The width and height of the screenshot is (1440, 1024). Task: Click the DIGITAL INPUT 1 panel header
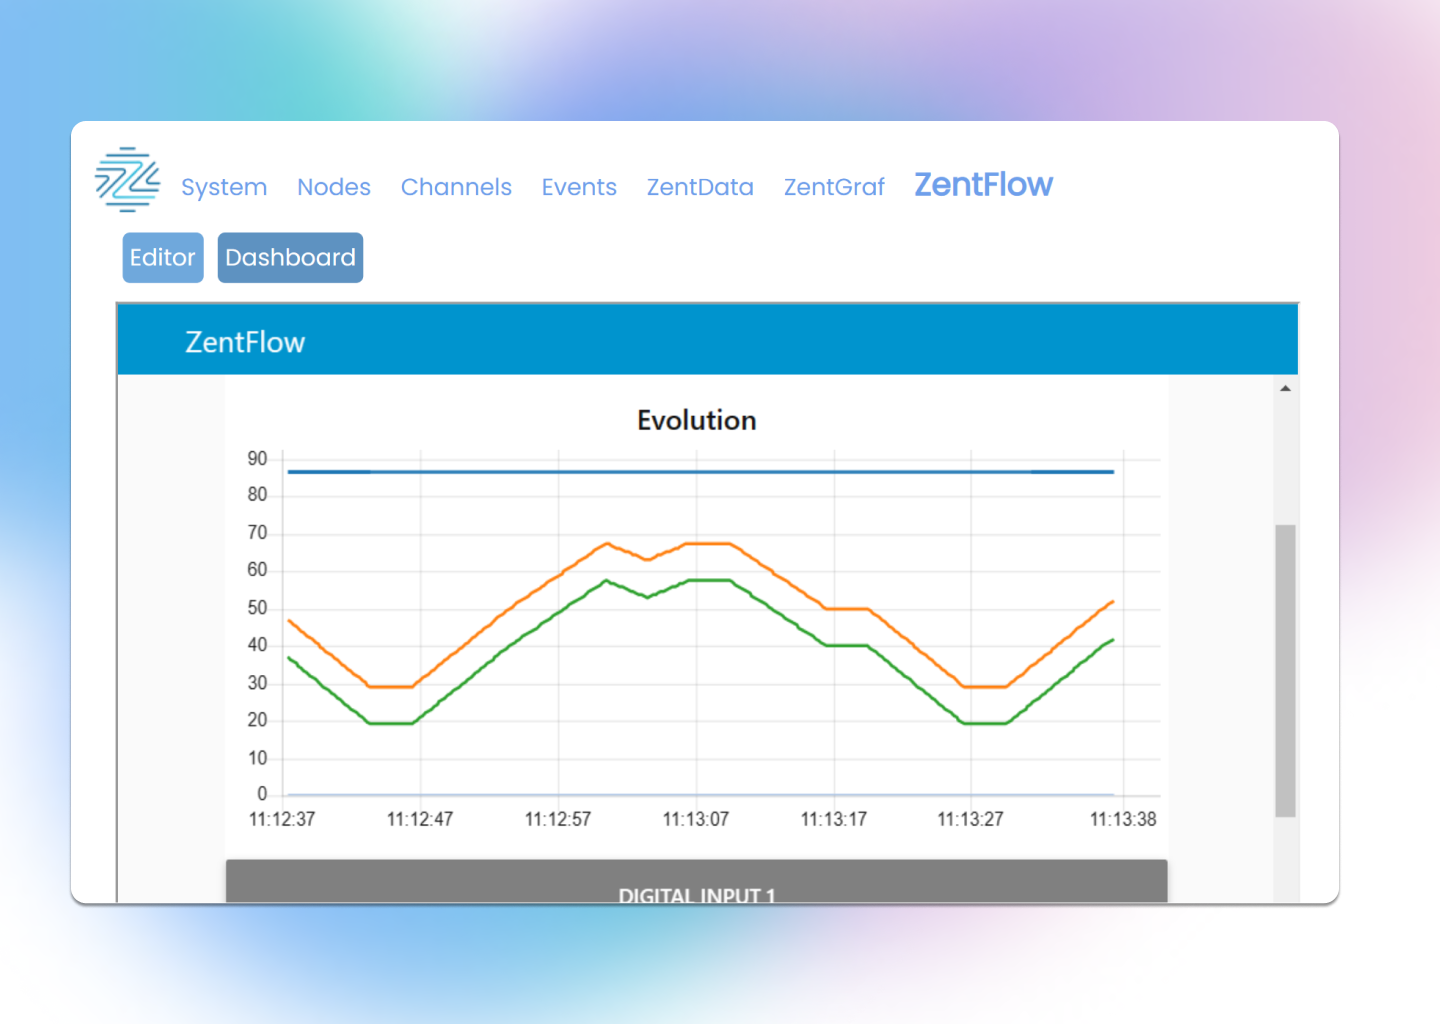[x=697, y=882]
